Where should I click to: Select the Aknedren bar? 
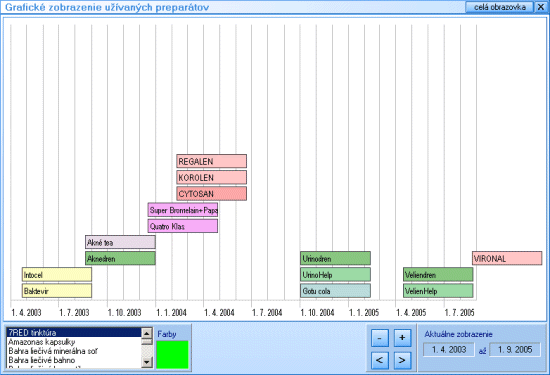[x=120, y=259]
